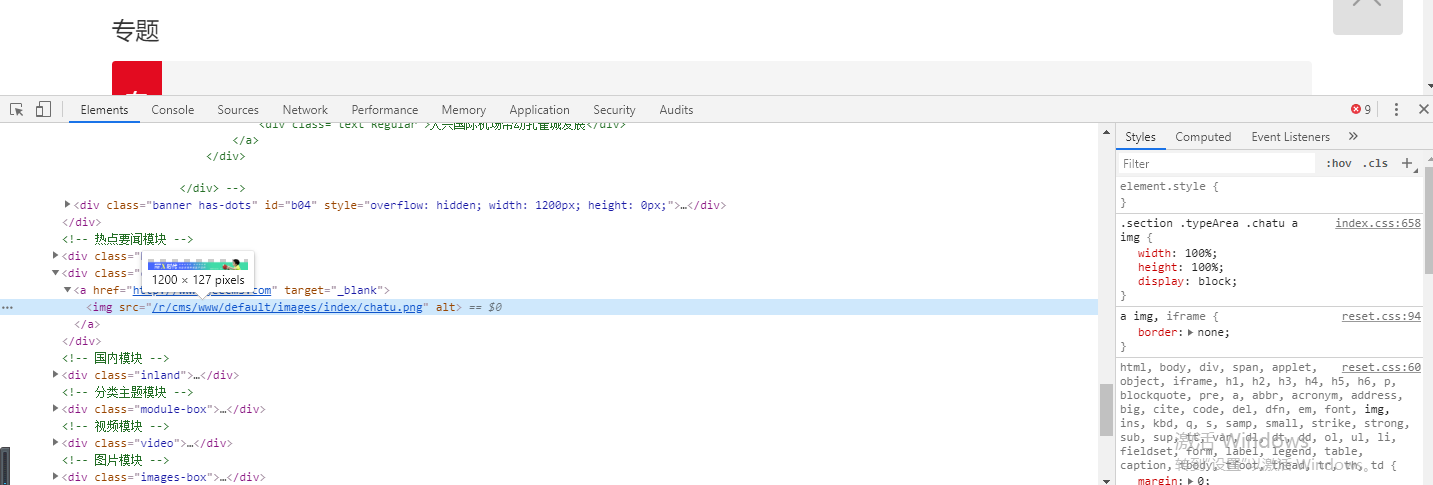
Task: Expand the banner has-dots div node
Action: point(68,205)
